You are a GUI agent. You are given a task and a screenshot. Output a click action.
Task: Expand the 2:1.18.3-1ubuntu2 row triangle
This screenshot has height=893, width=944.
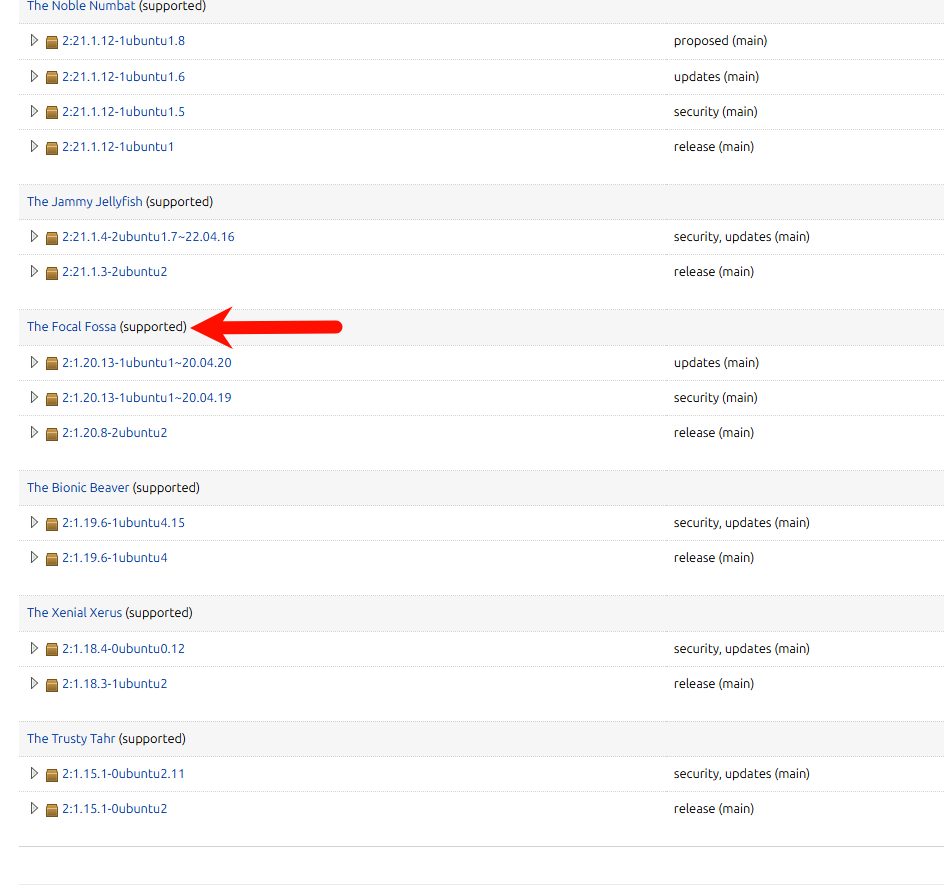(34, 683)
